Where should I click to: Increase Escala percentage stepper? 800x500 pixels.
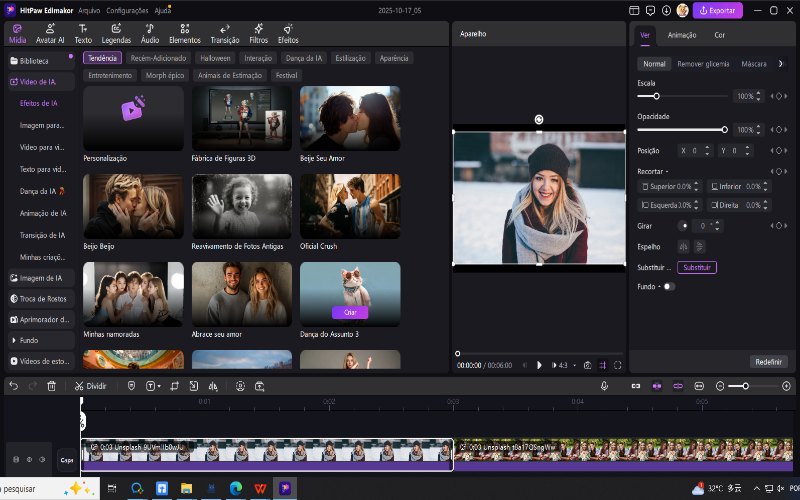point(758,93)
